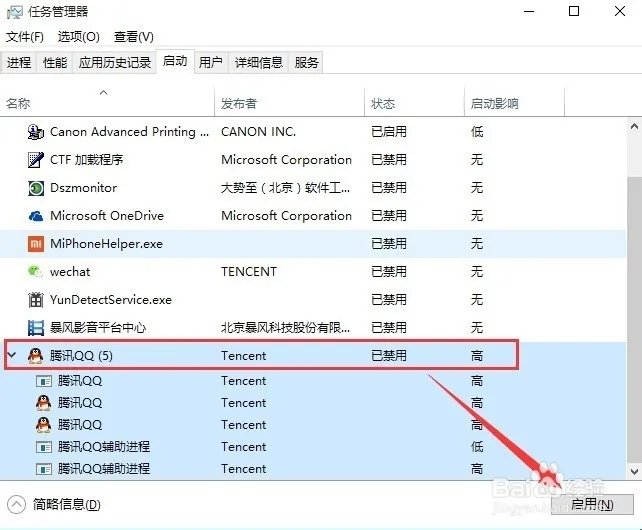This screenshot has height=530, width=642.
Task: Click 已启用 status of Canon row
Action: coord(389,132)
